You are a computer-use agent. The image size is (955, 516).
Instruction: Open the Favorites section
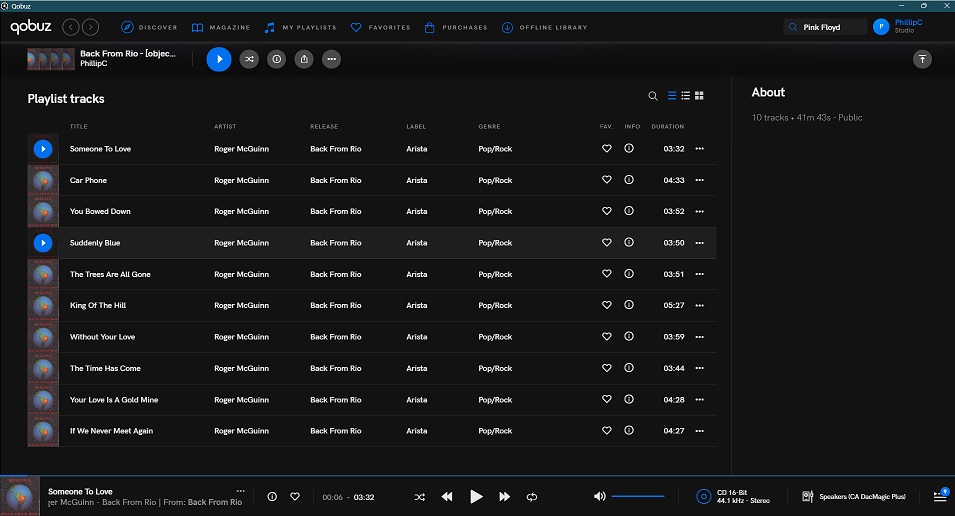(381, 27)
